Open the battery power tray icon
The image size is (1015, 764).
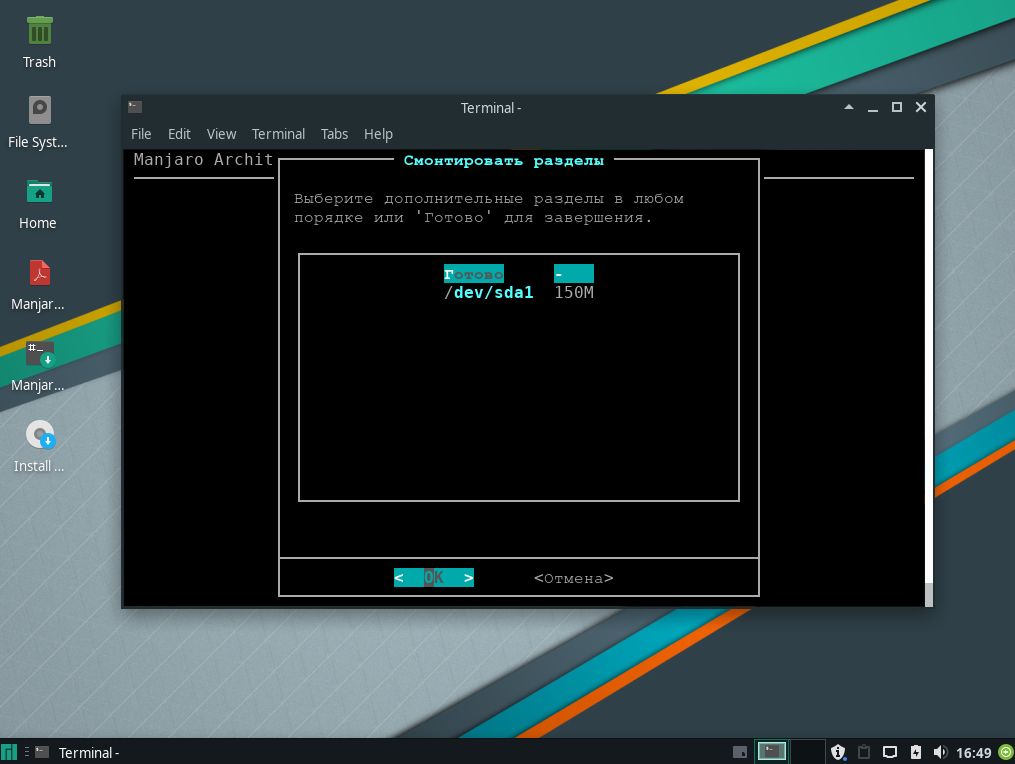click(x=915, y=752)
